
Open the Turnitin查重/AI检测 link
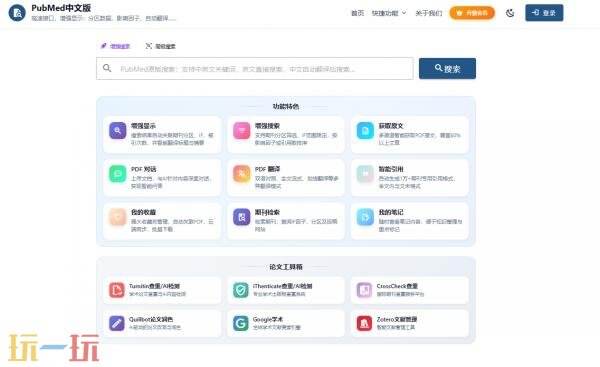pyautogui.click(x=154, y=286)
